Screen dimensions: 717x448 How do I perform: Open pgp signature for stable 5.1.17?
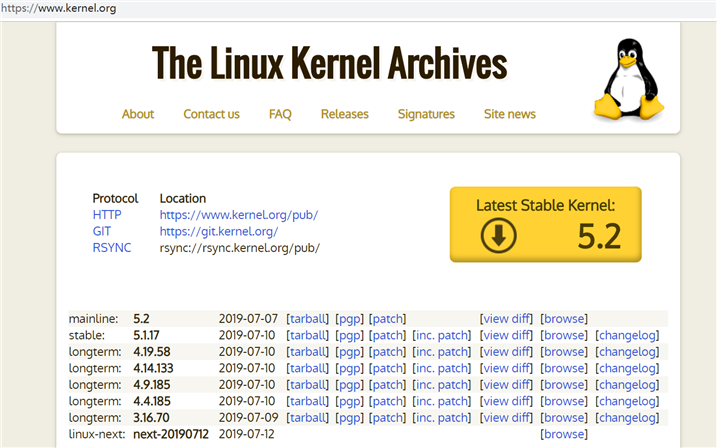click(x=349, y=335)
